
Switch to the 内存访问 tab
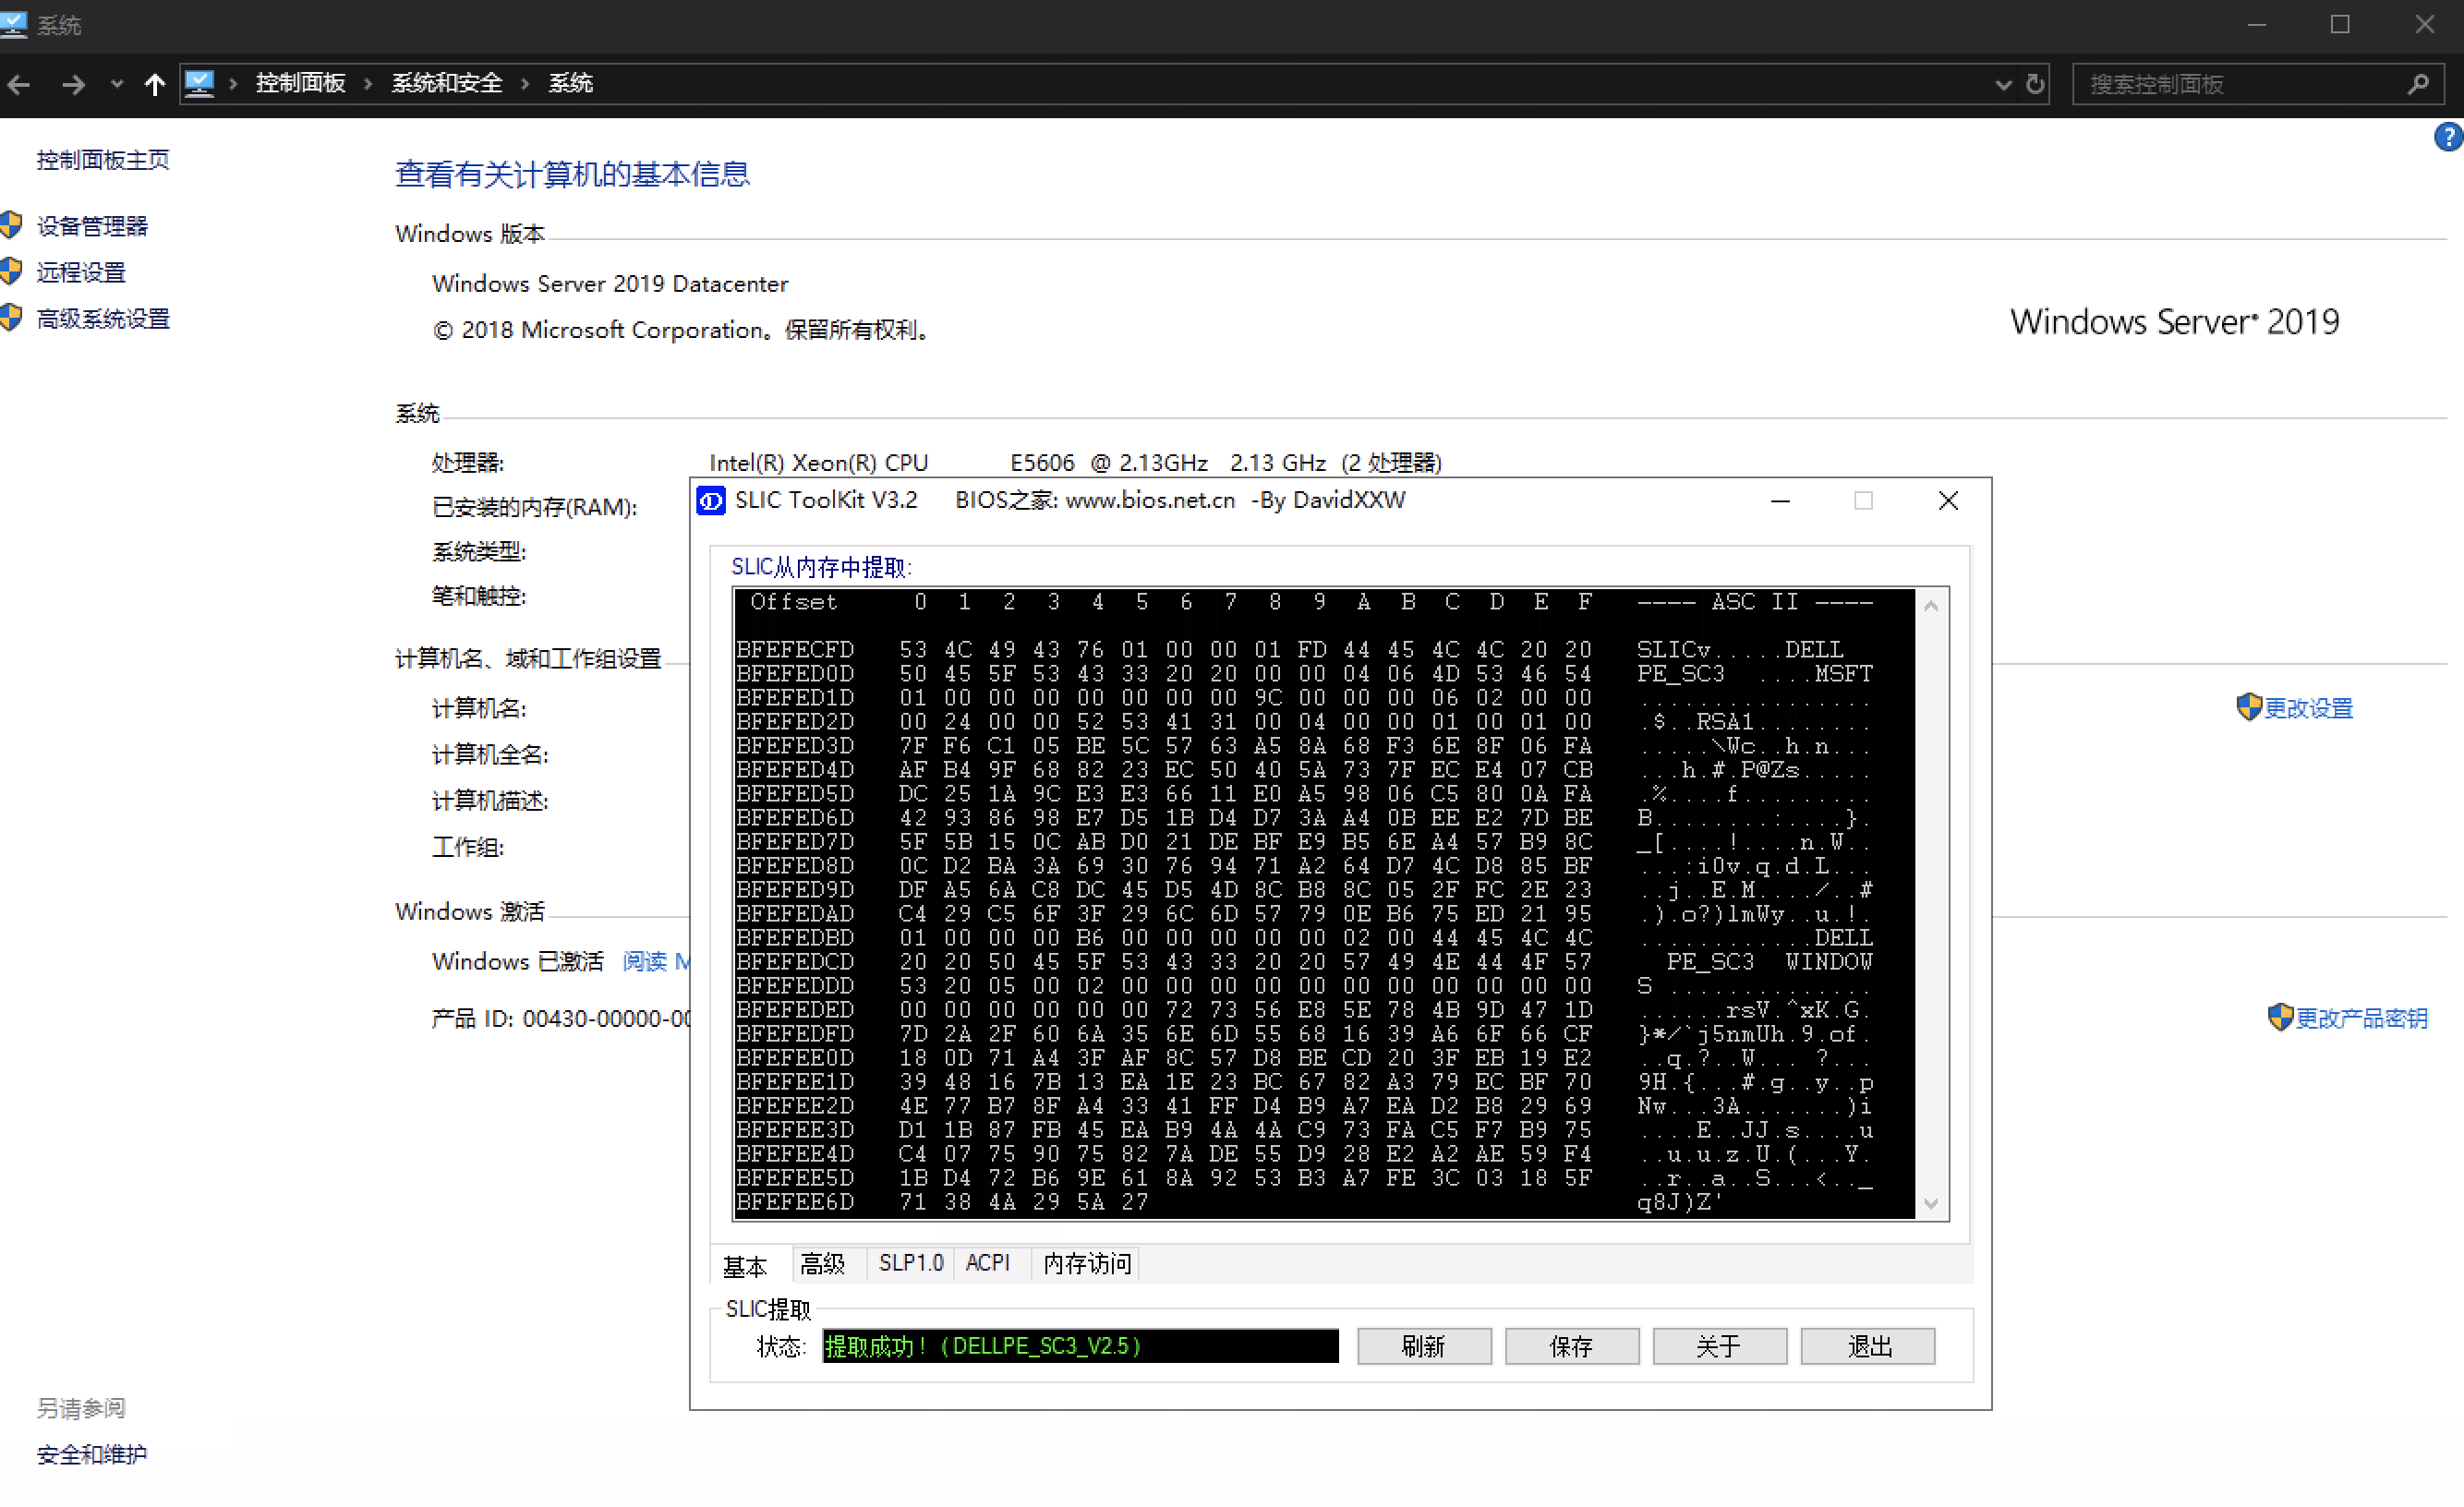[x=1087, y=1264]
